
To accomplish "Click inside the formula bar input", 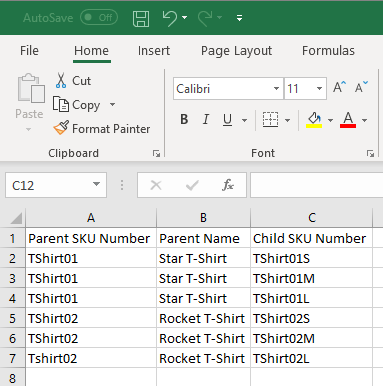I will [316, 185].
